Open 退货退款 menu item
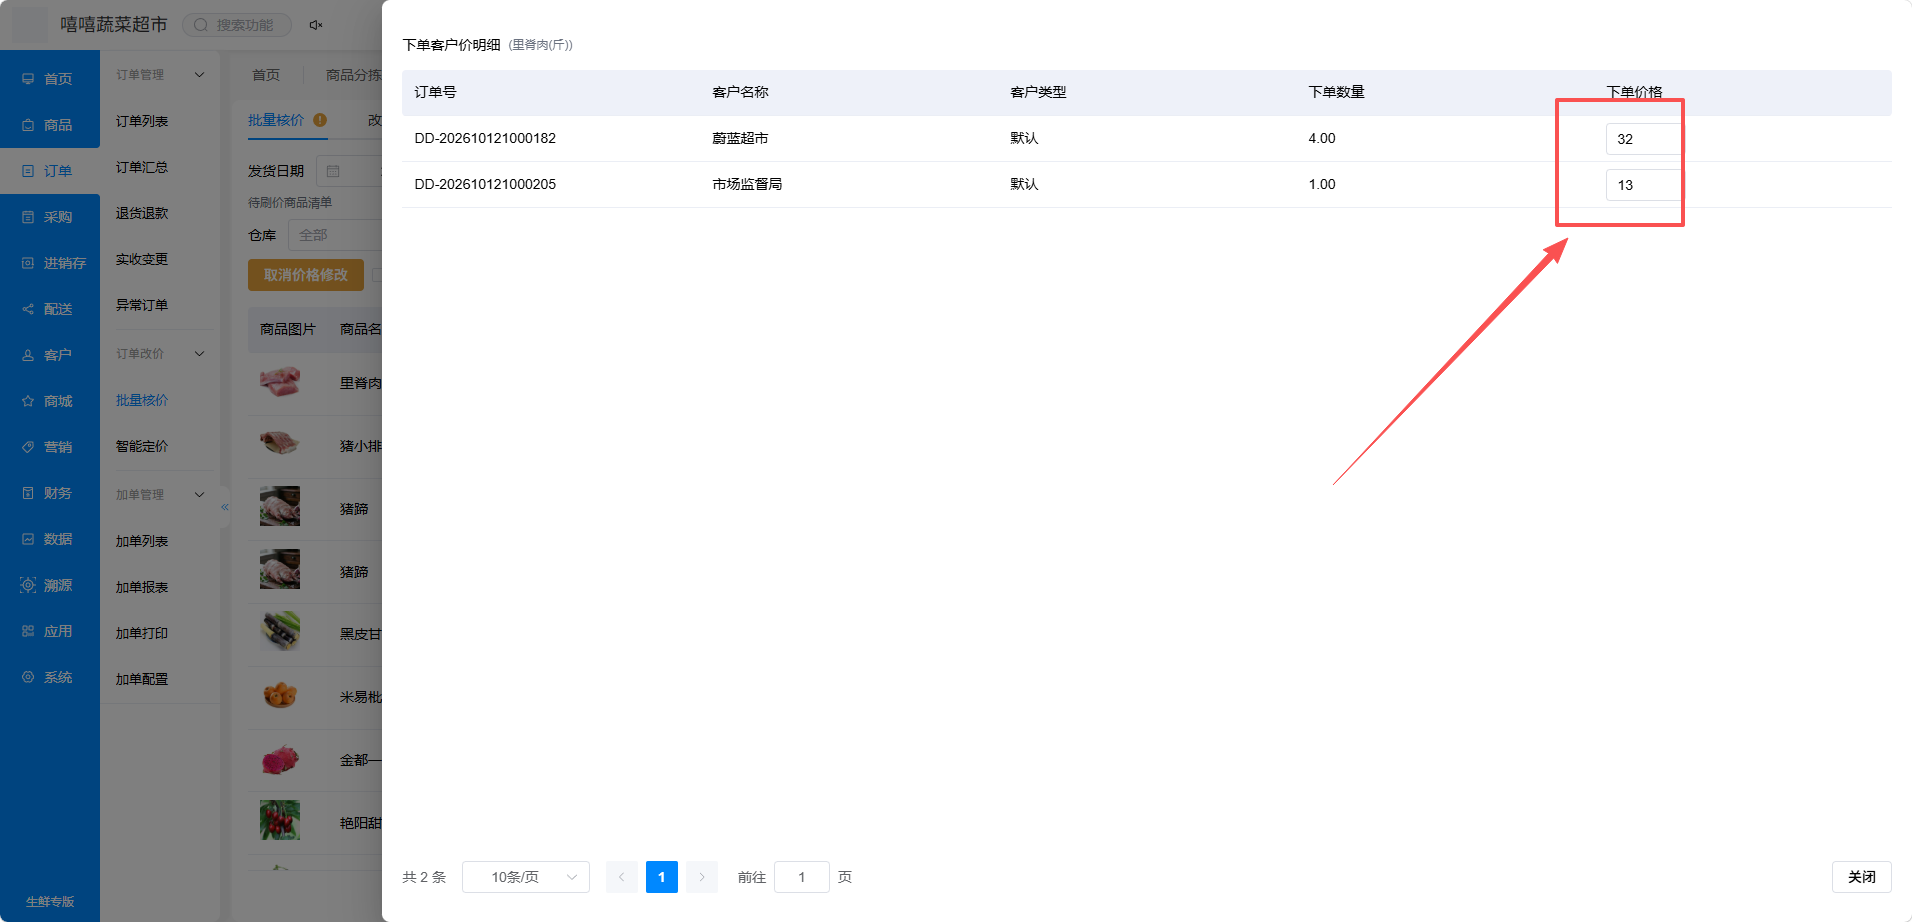Viewport: 1912px width, 922px height. 142,213
